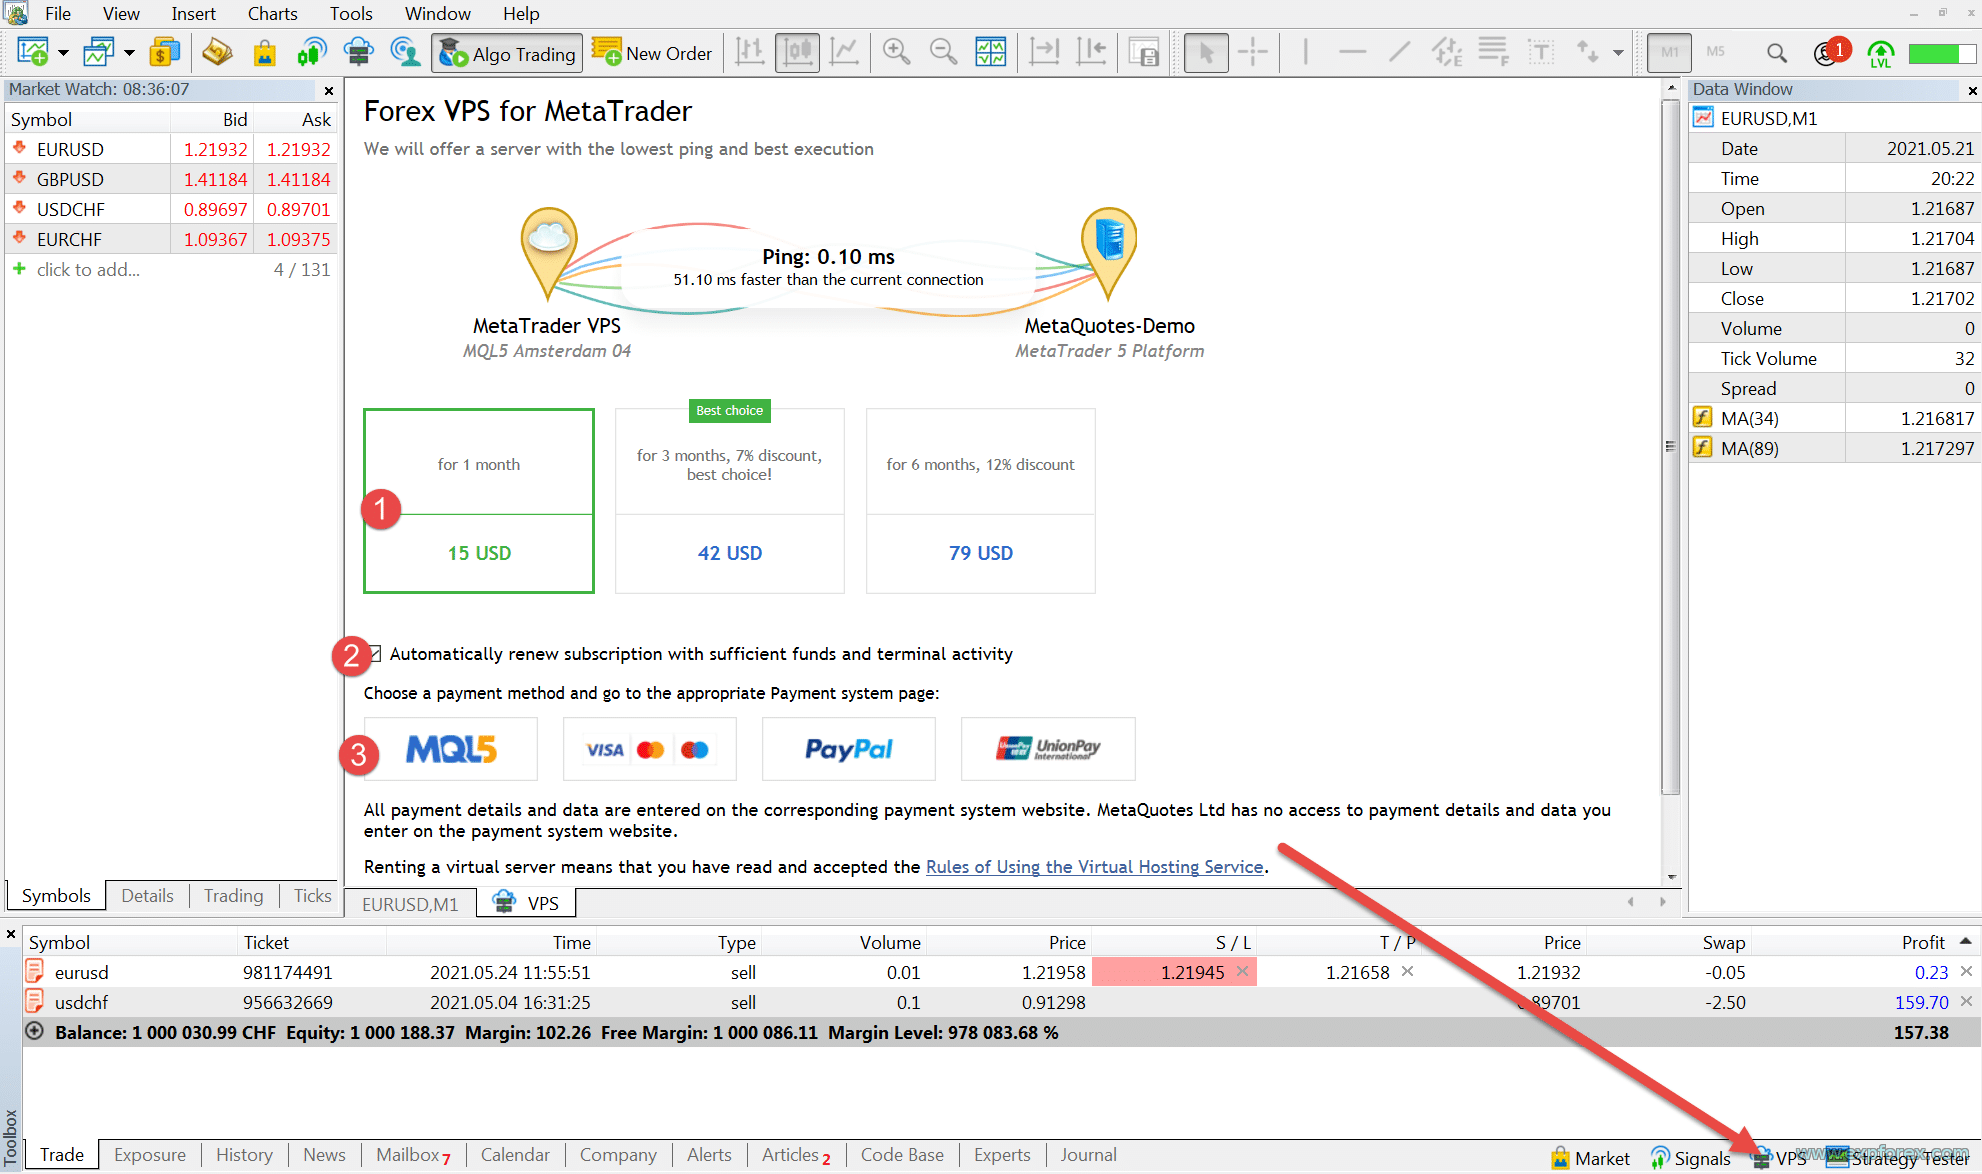Image resolution: width=1982 pixels, height=1174 pixels.
Task: Click the zoom out magnifier icon
Action: tap(943, 52)
